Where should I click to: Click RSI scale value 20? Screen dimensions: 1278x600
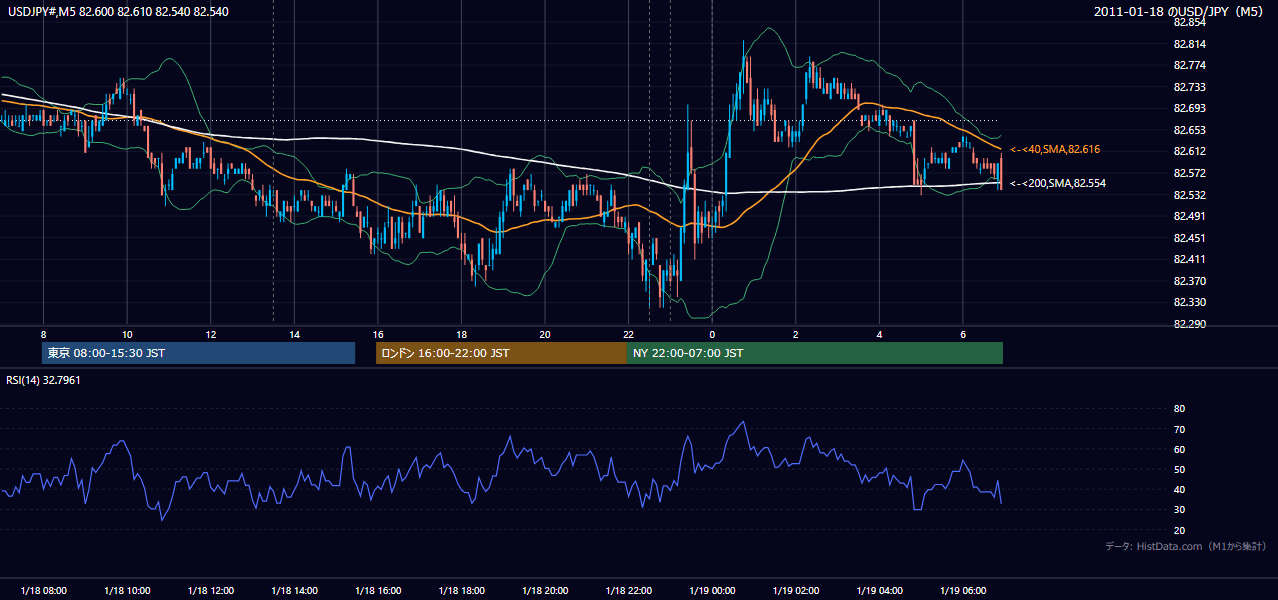click(x=1179, y=530)
